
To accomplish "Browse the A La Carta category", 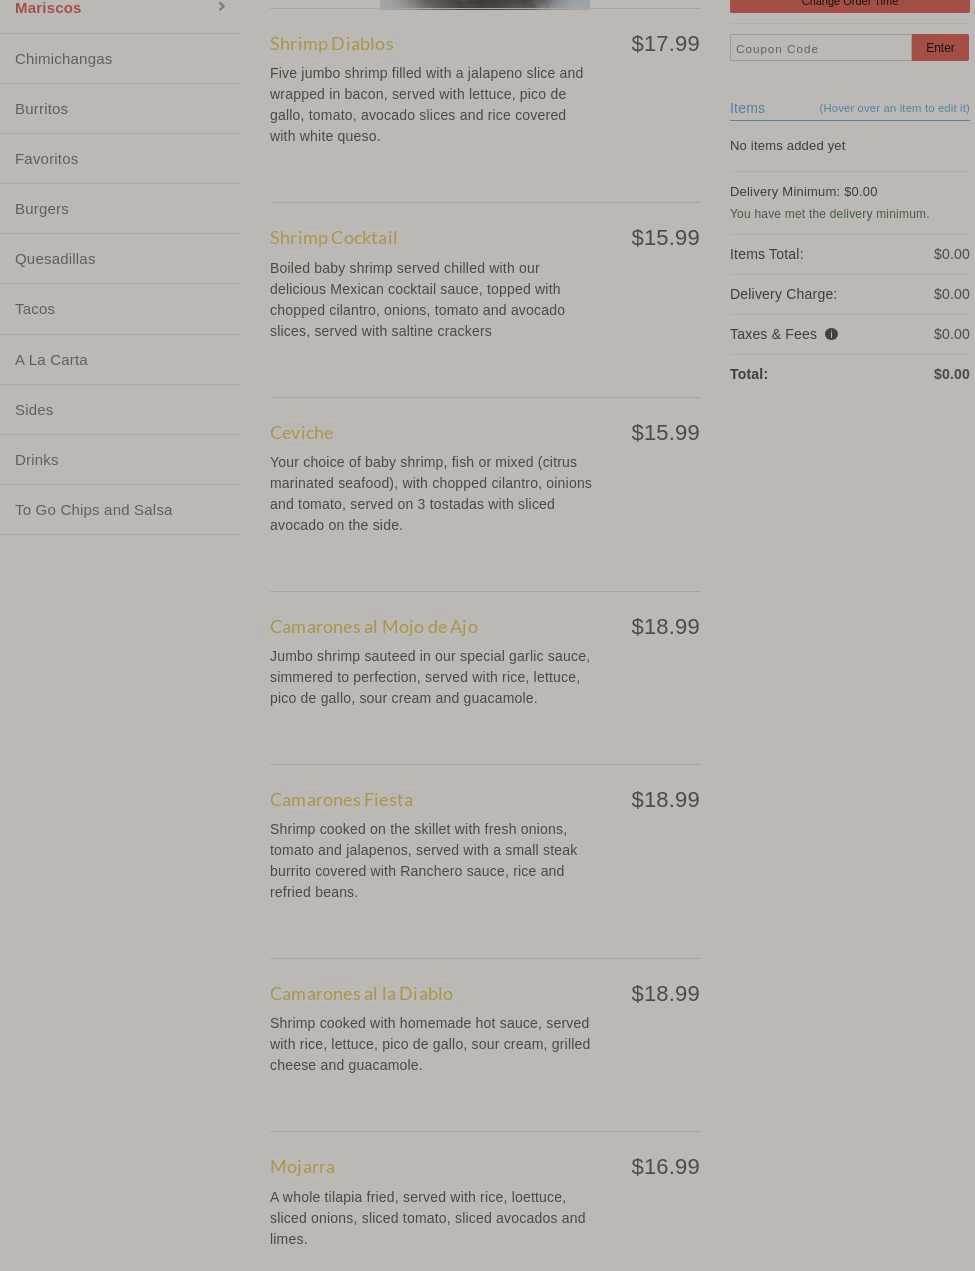I will (x=51, y=359).
